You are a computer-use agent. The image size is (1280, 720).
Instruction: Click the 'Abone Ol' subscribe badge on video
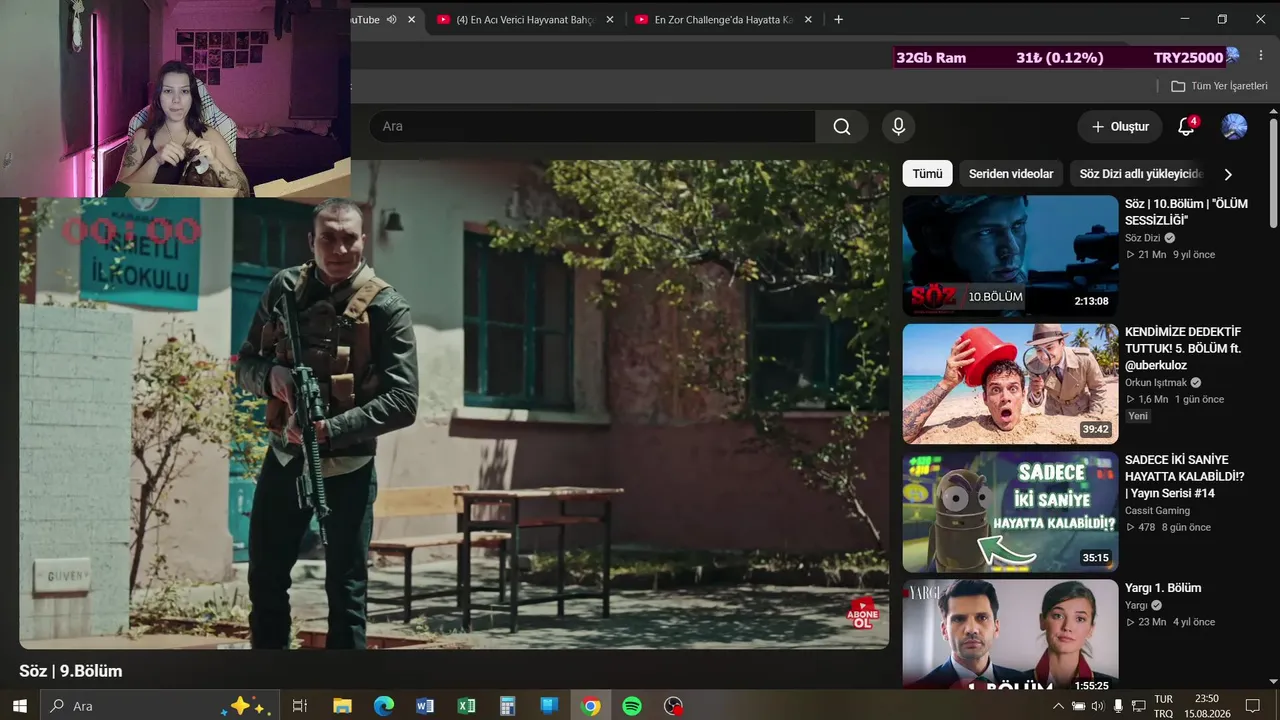coord(863,614)
